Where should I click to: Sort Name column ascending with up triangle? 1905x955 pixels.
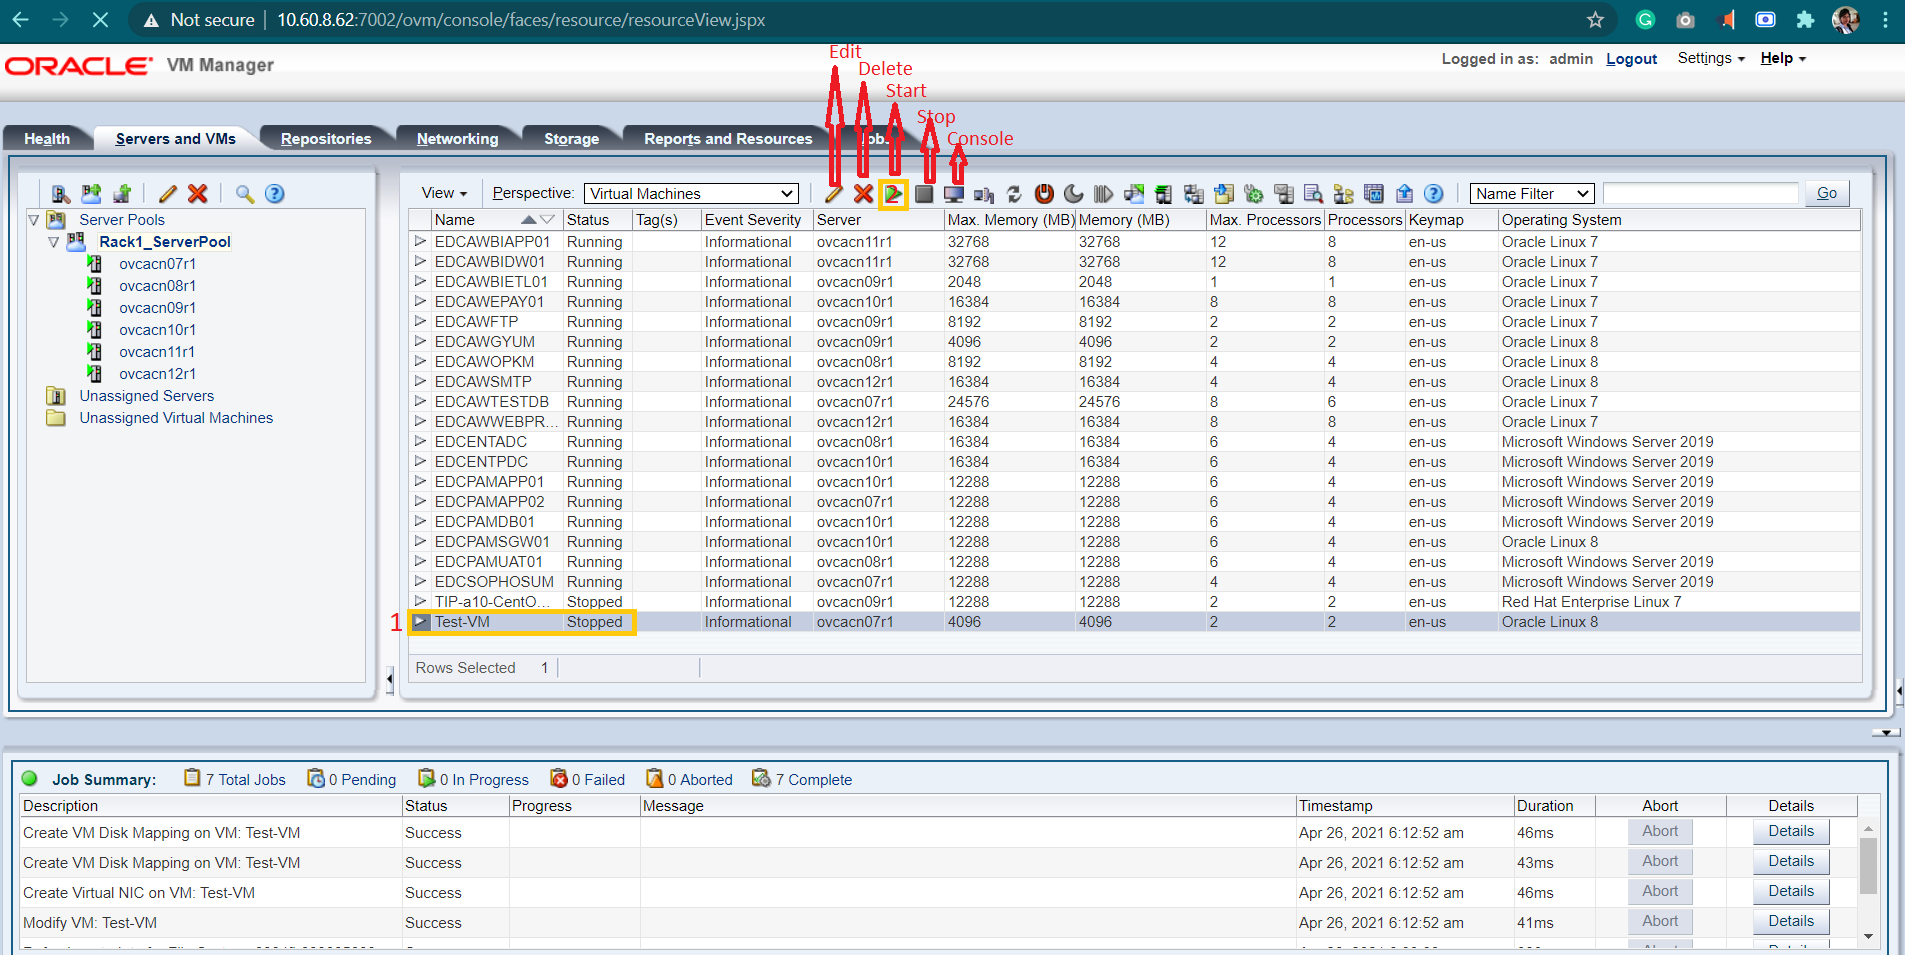(x=529, y=220)
